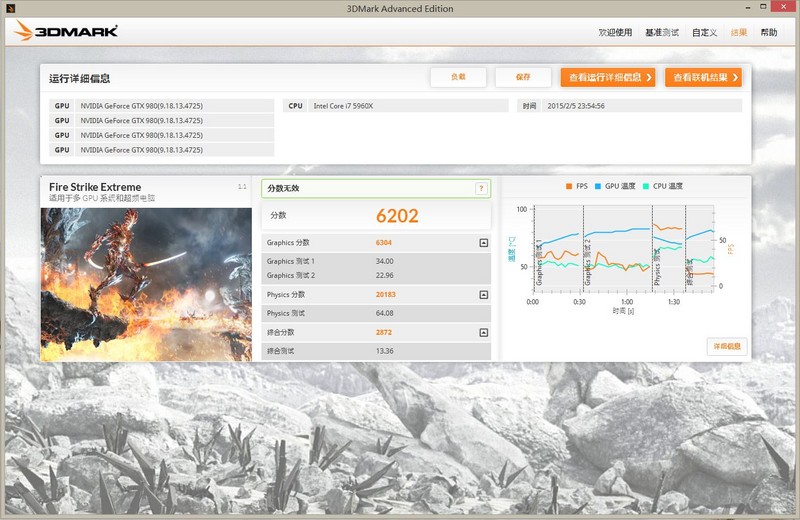The width and height of the screenshot is (800, 520).
Task: Click the overall score 6202
Action: point(397,216)
